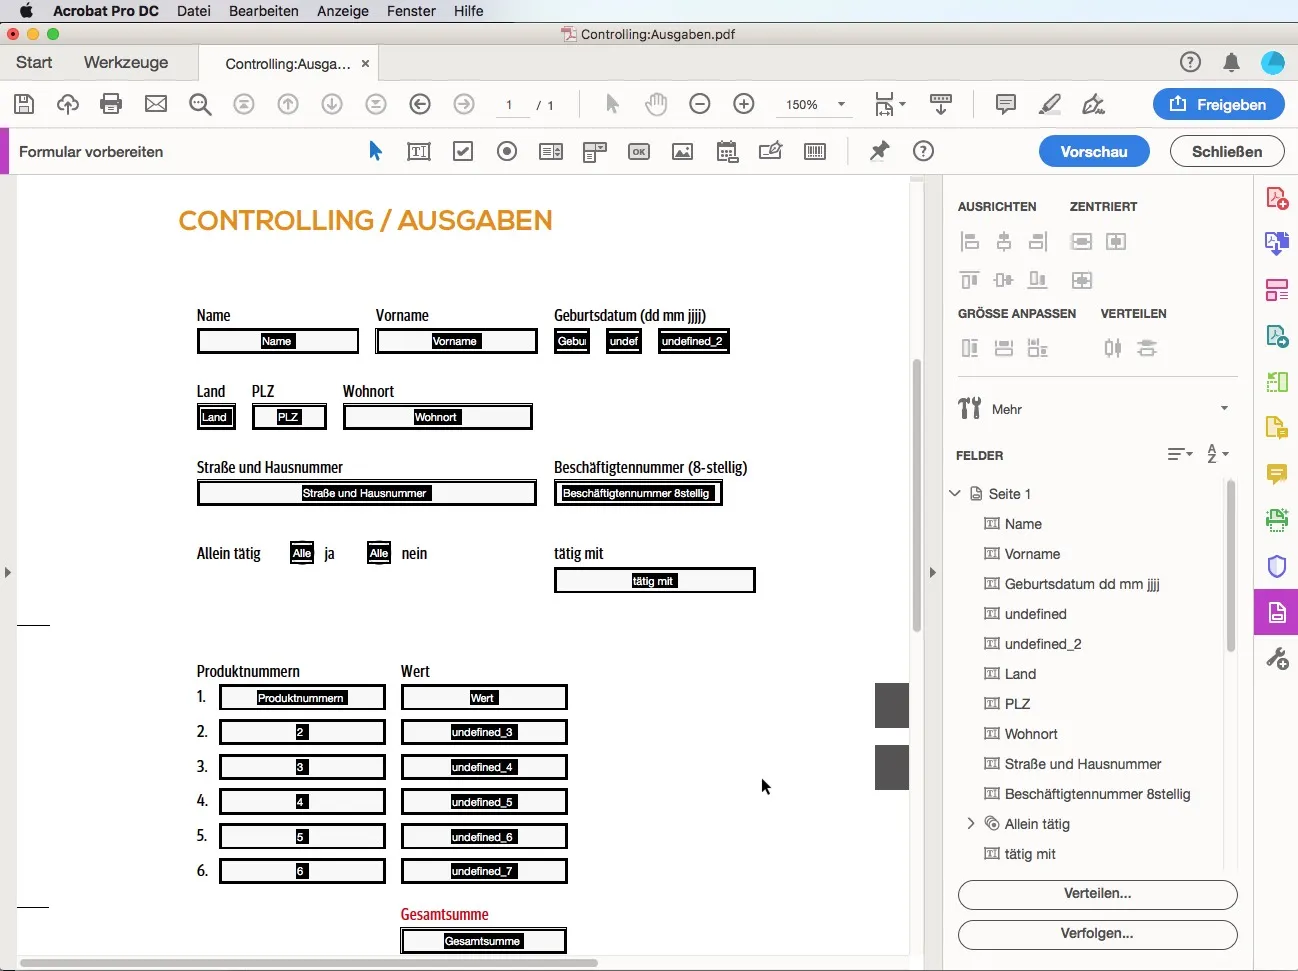Expand the Allein tätig radio group
The image size is (1298, 971).
click(971, 824)
